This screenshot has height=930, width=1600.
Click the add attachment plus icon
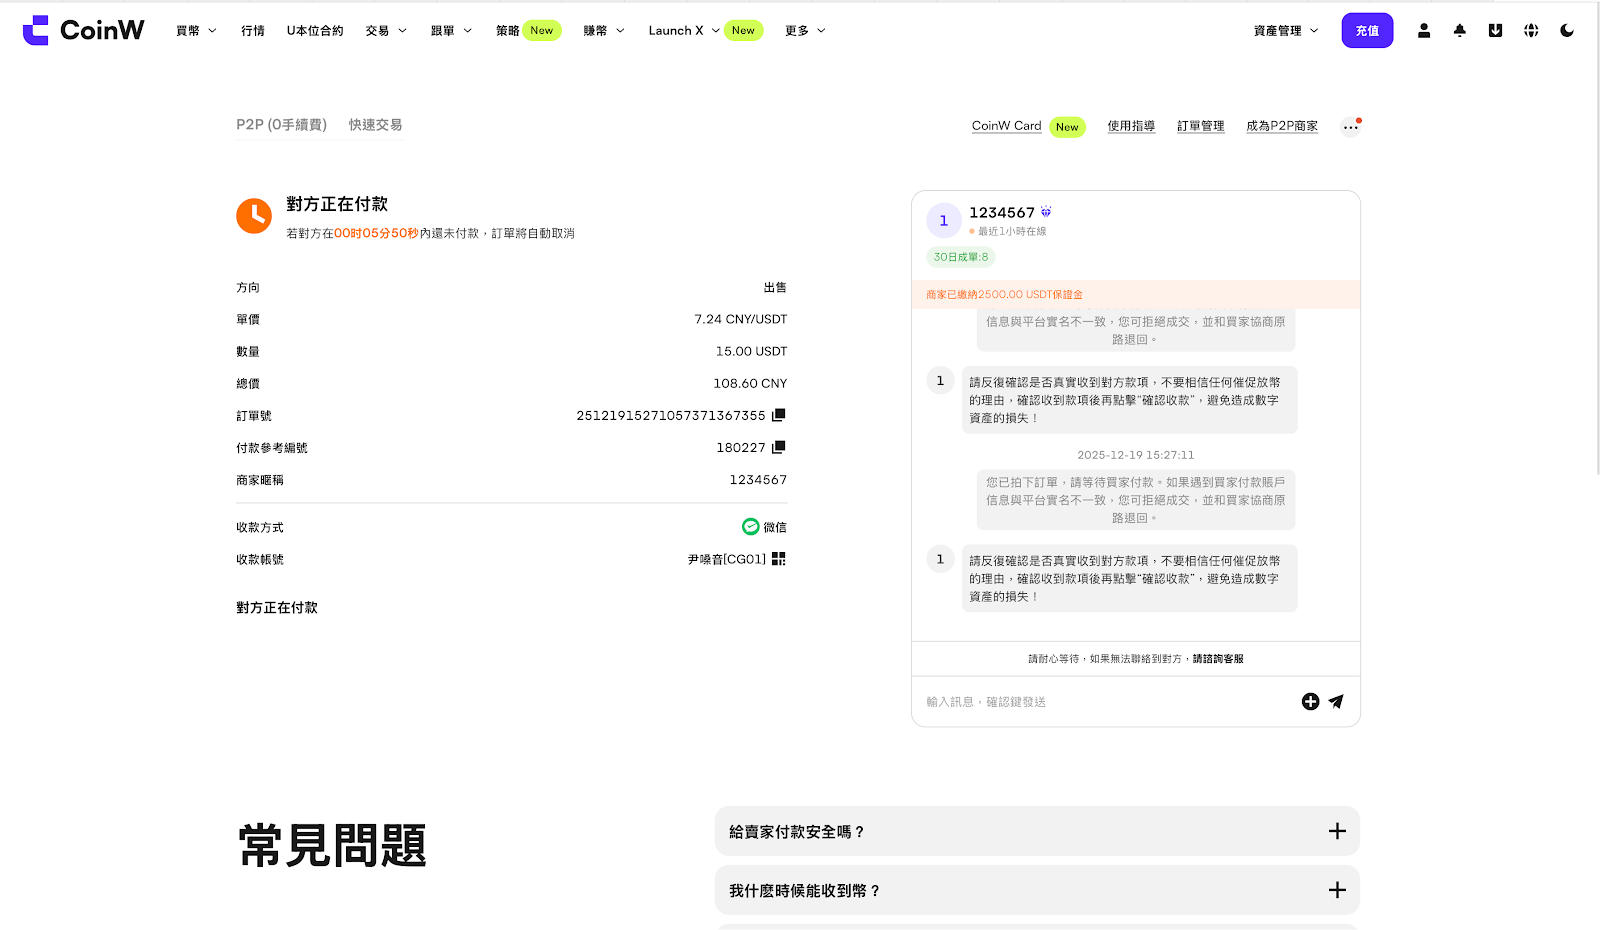click(1310, 702)
